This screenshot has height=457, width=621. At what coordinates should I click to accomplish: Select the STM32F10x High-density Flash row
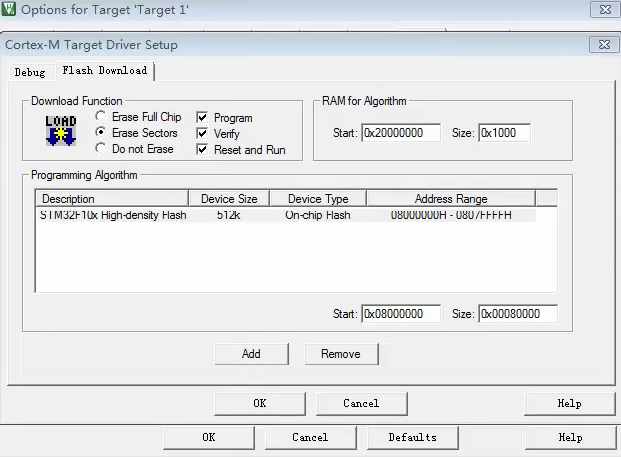[x=286, y=215]
